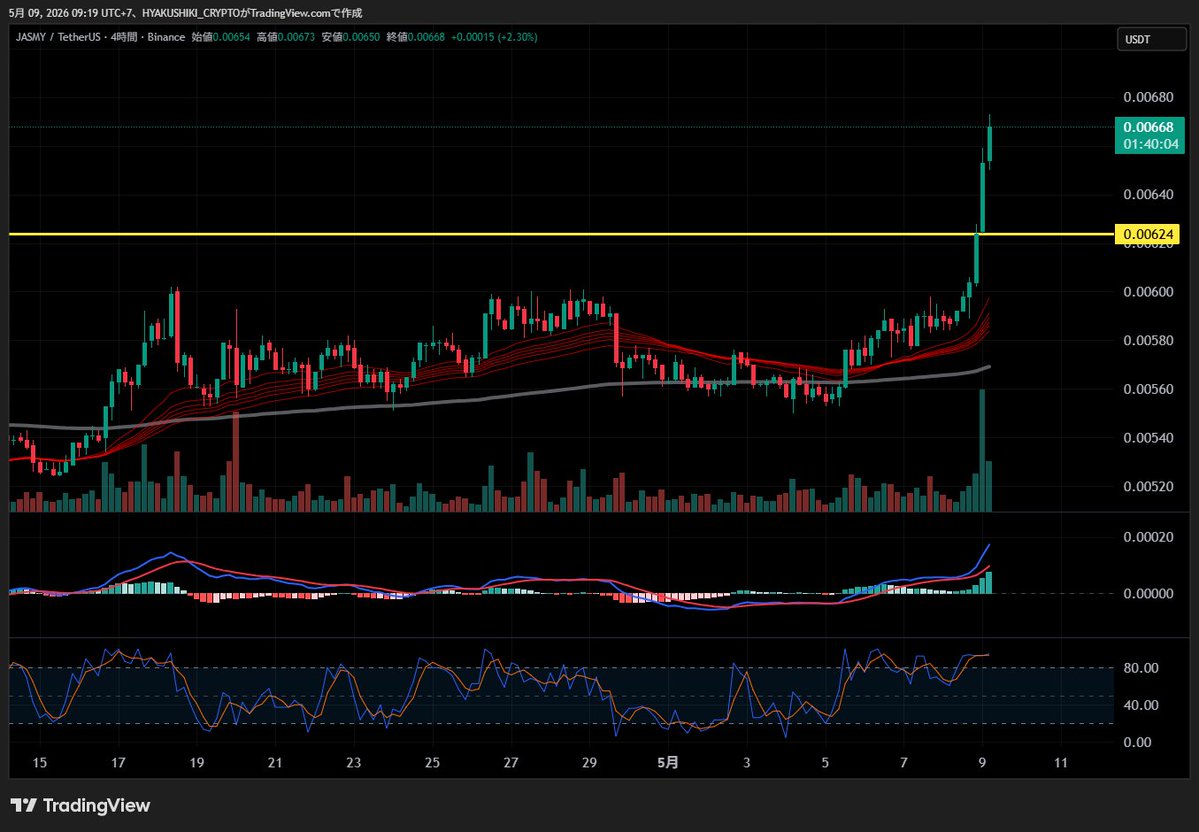The height and width of the screenshot is (832, 1199).
Task: Click the 5月 month label on time axis
Action: pos(668,762)
